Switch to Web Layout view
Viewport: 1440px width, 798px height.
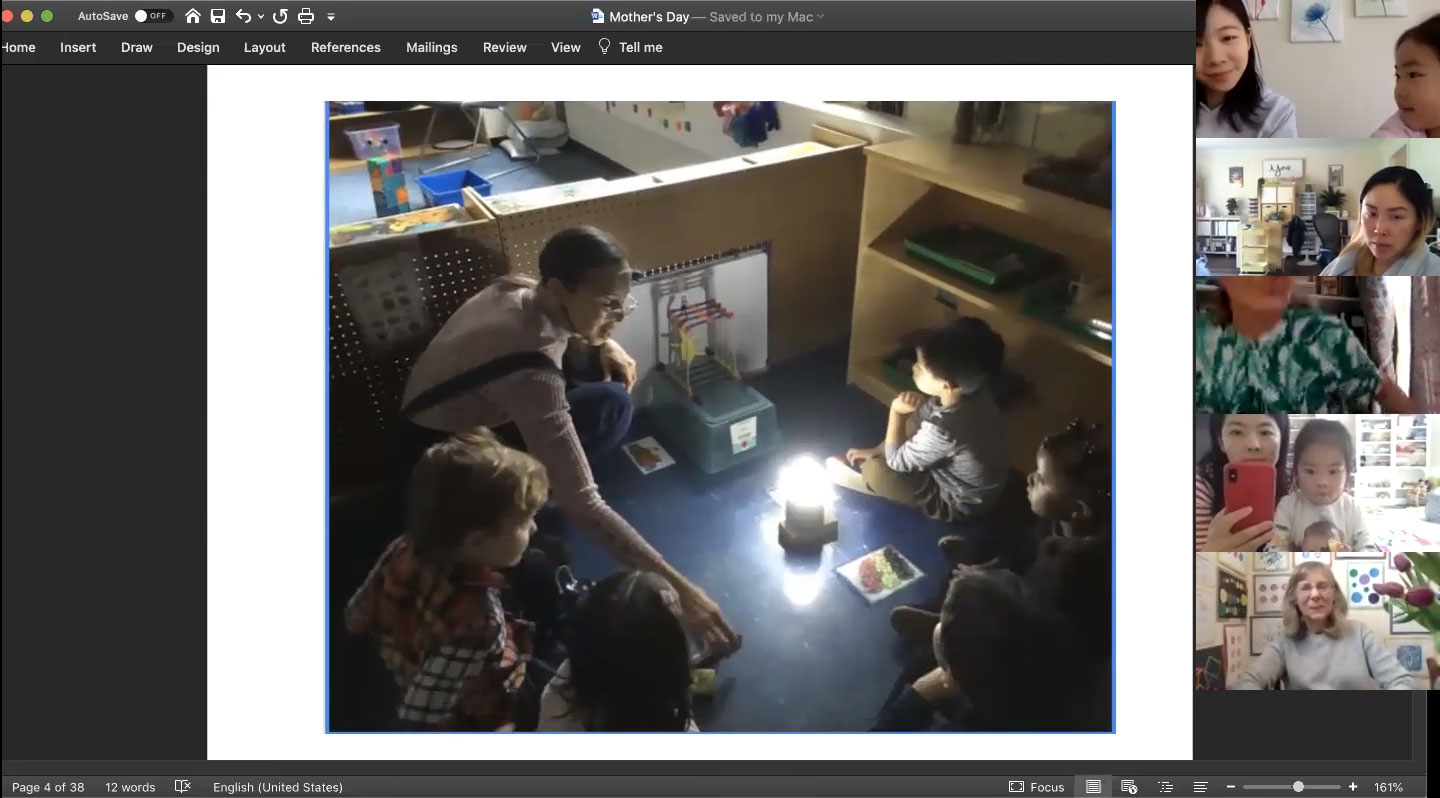coord(1129,787)
